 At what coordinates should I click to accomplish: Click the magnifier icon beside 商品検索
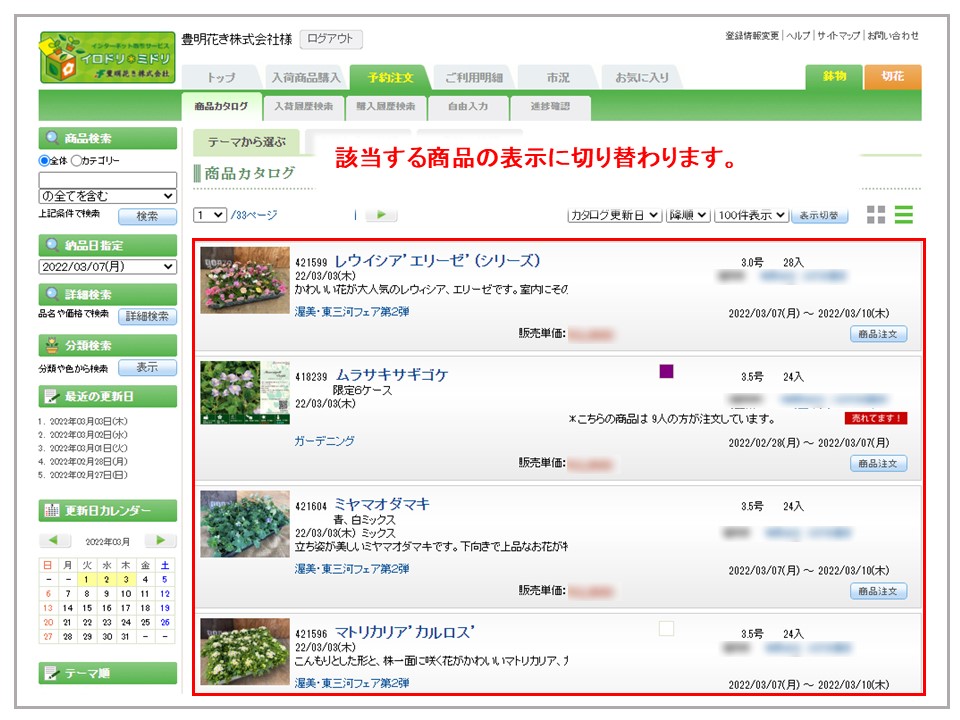click(51, 139)
